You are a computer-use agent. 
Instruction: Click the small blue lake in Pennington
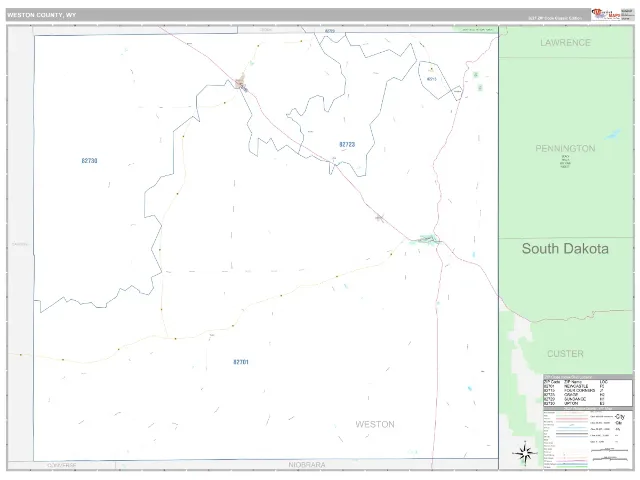(x=612, y=134)
